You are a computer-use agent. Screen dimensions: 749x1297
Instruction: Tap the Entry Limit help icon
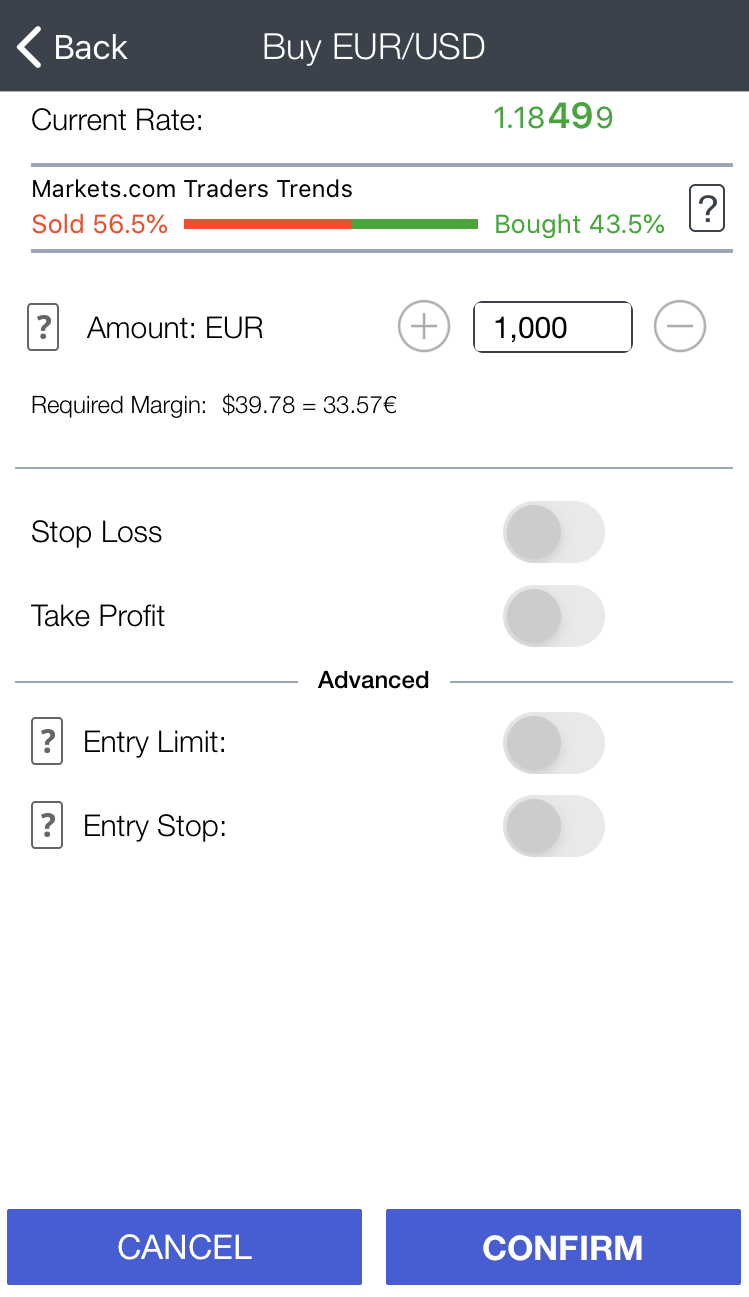(47, 742)
